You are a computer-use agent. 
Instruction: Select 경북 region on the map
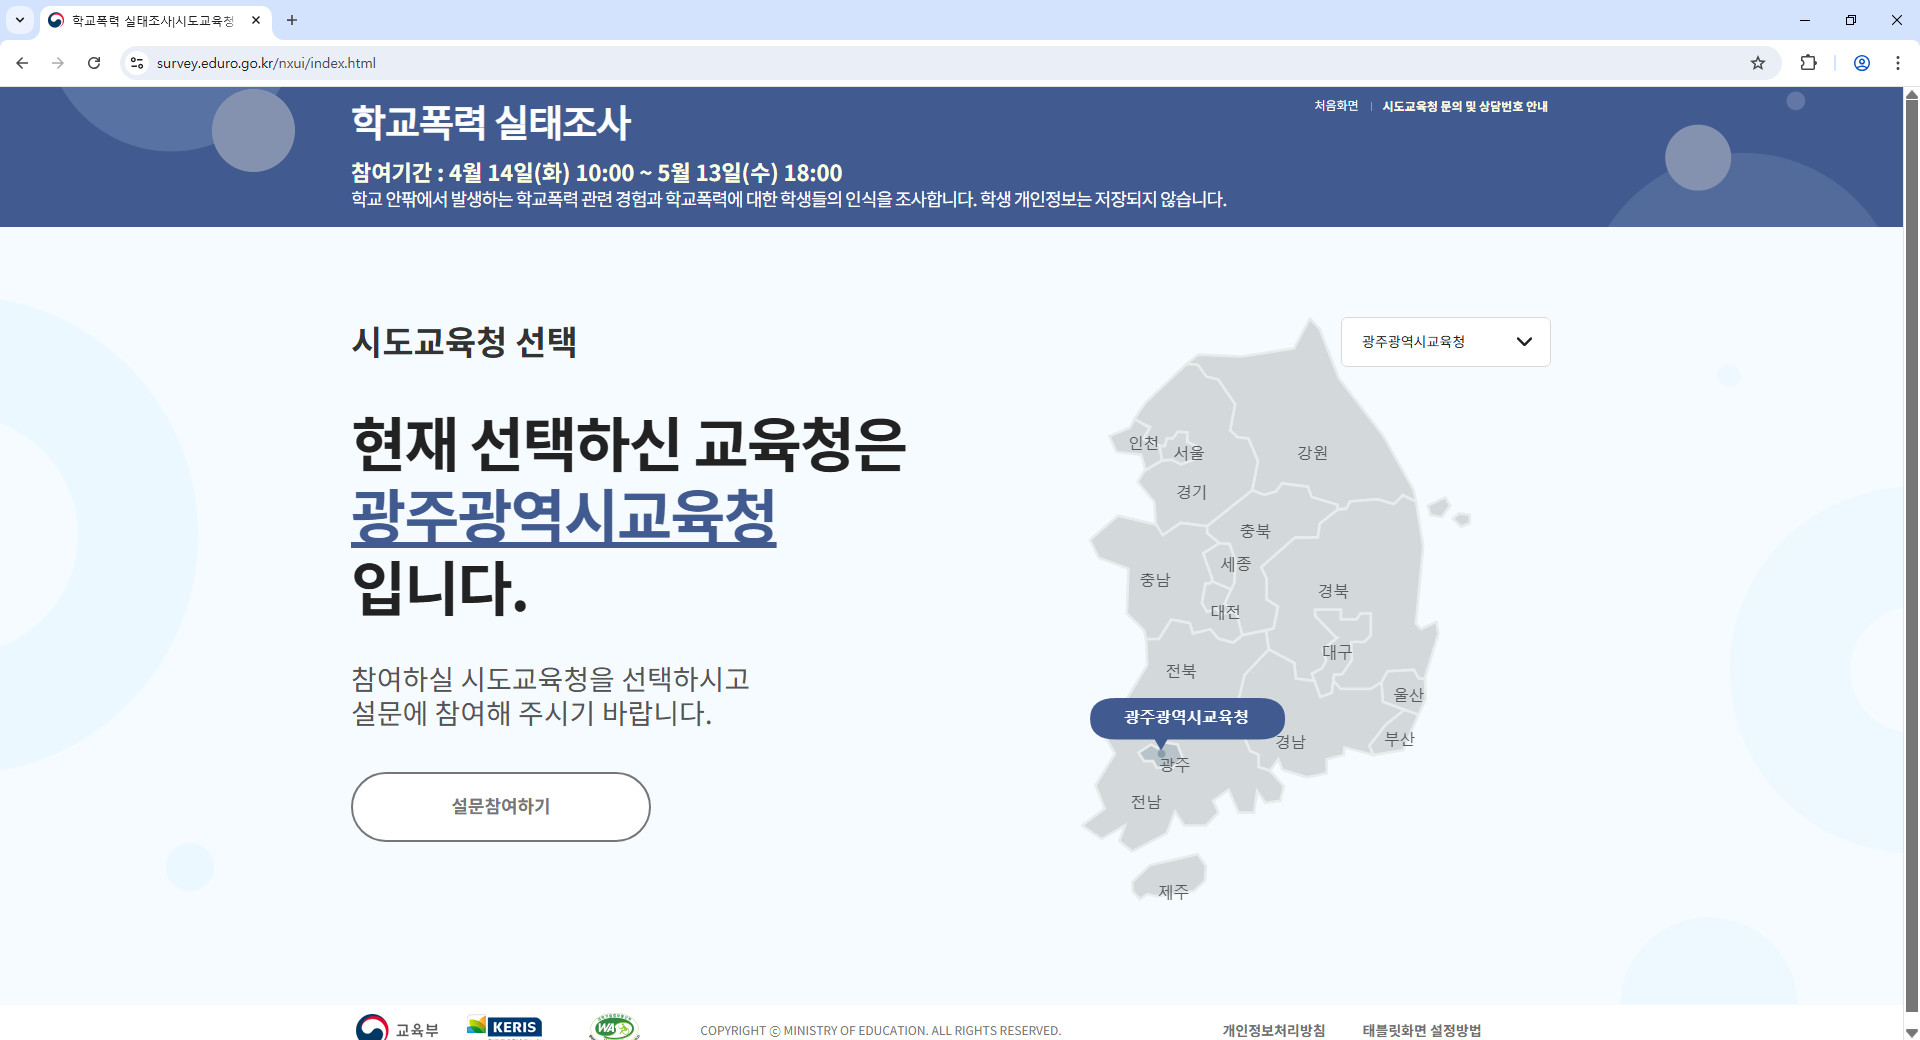coord(1333,591)
